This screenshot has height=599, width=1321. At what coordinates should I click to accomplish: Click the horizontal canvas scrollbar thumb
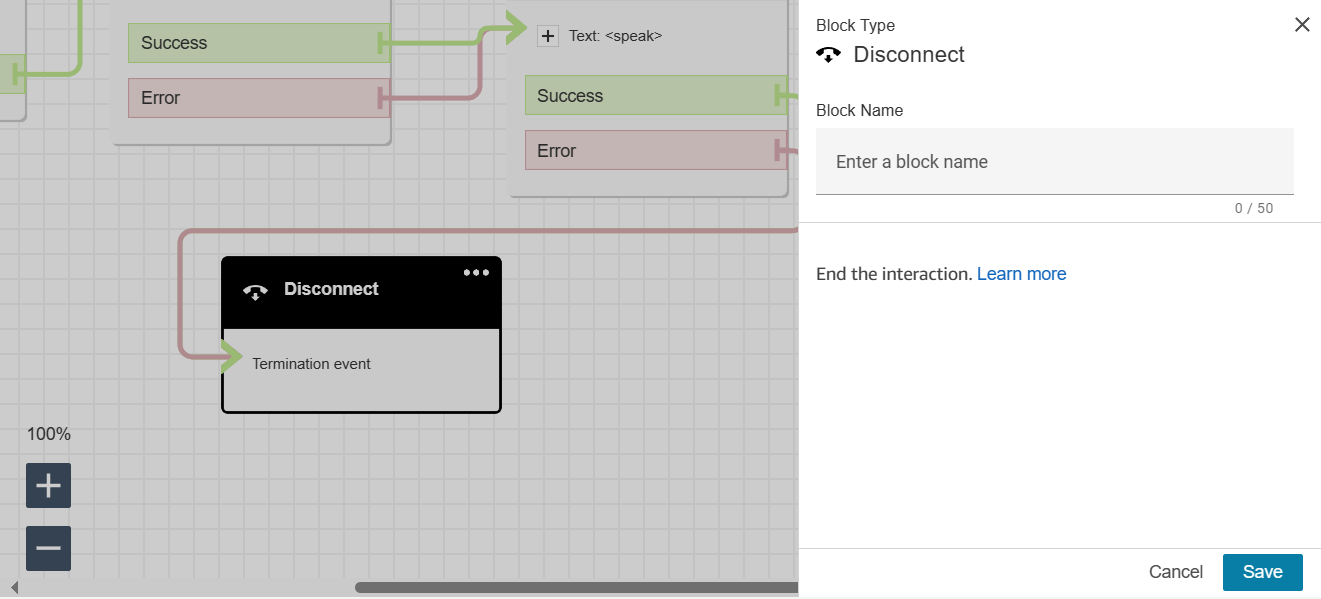(576, 587)
